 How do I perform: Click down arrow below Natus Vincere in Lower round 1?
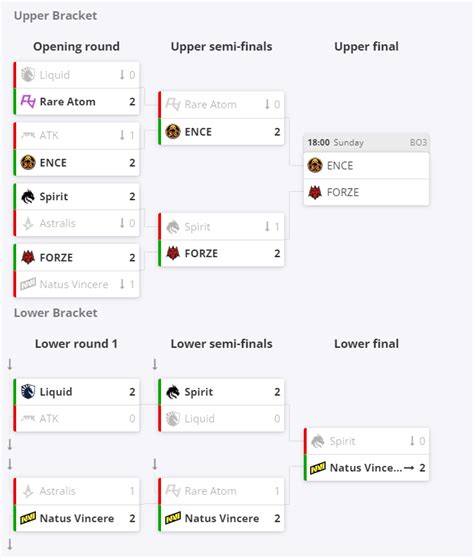10,544
